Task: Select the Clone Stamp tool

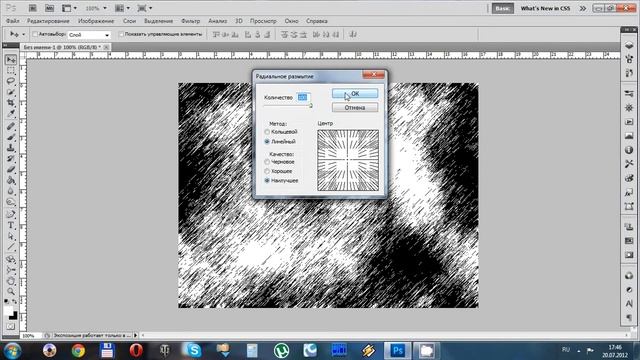Action: [x=11, y=148]
